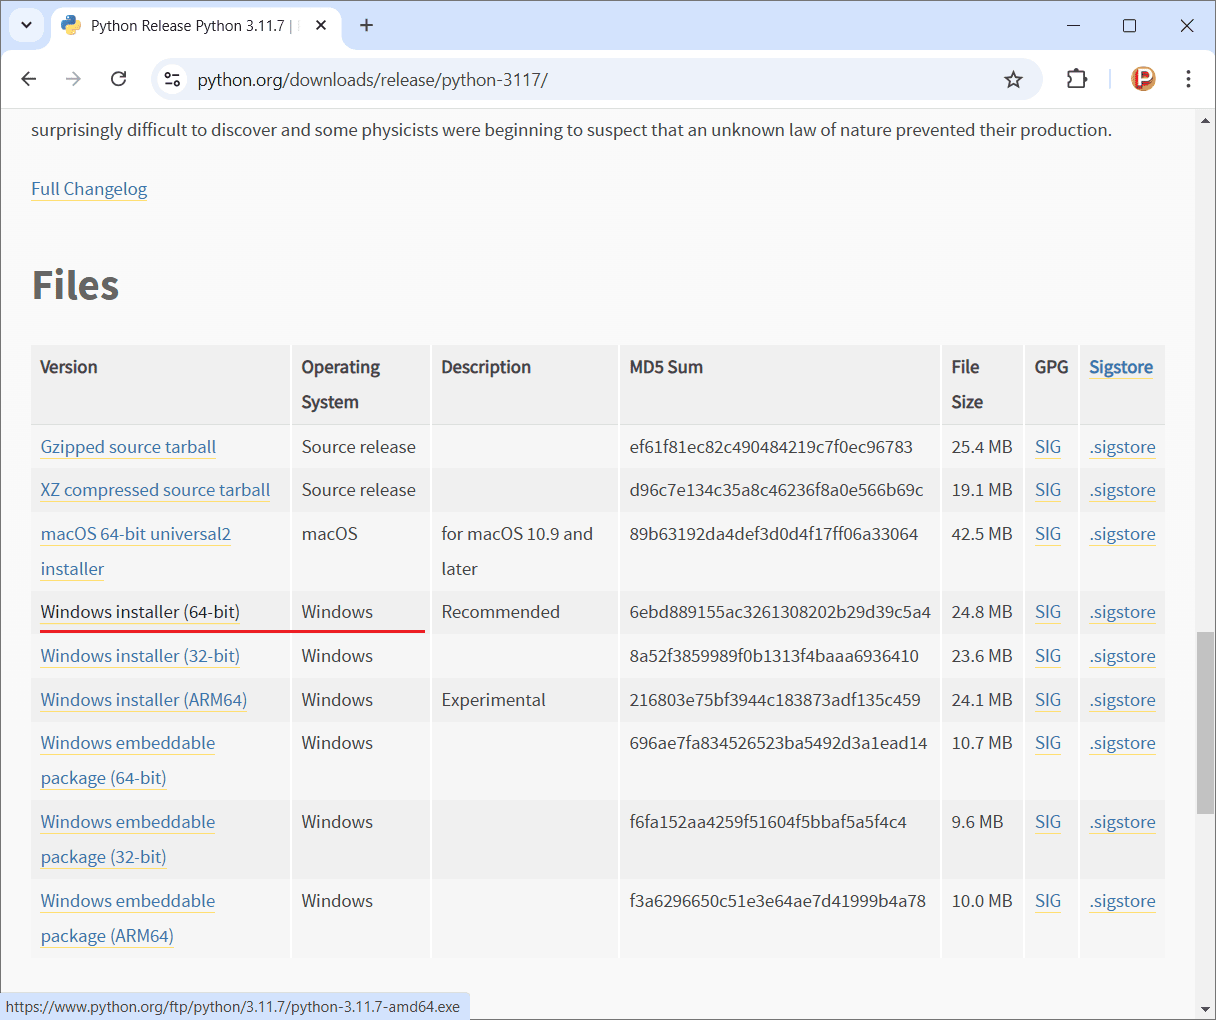Open .sigstore for embeddable package (32-bit)
Screen dimensions: 1216x1020
(x=1122, y=822)
